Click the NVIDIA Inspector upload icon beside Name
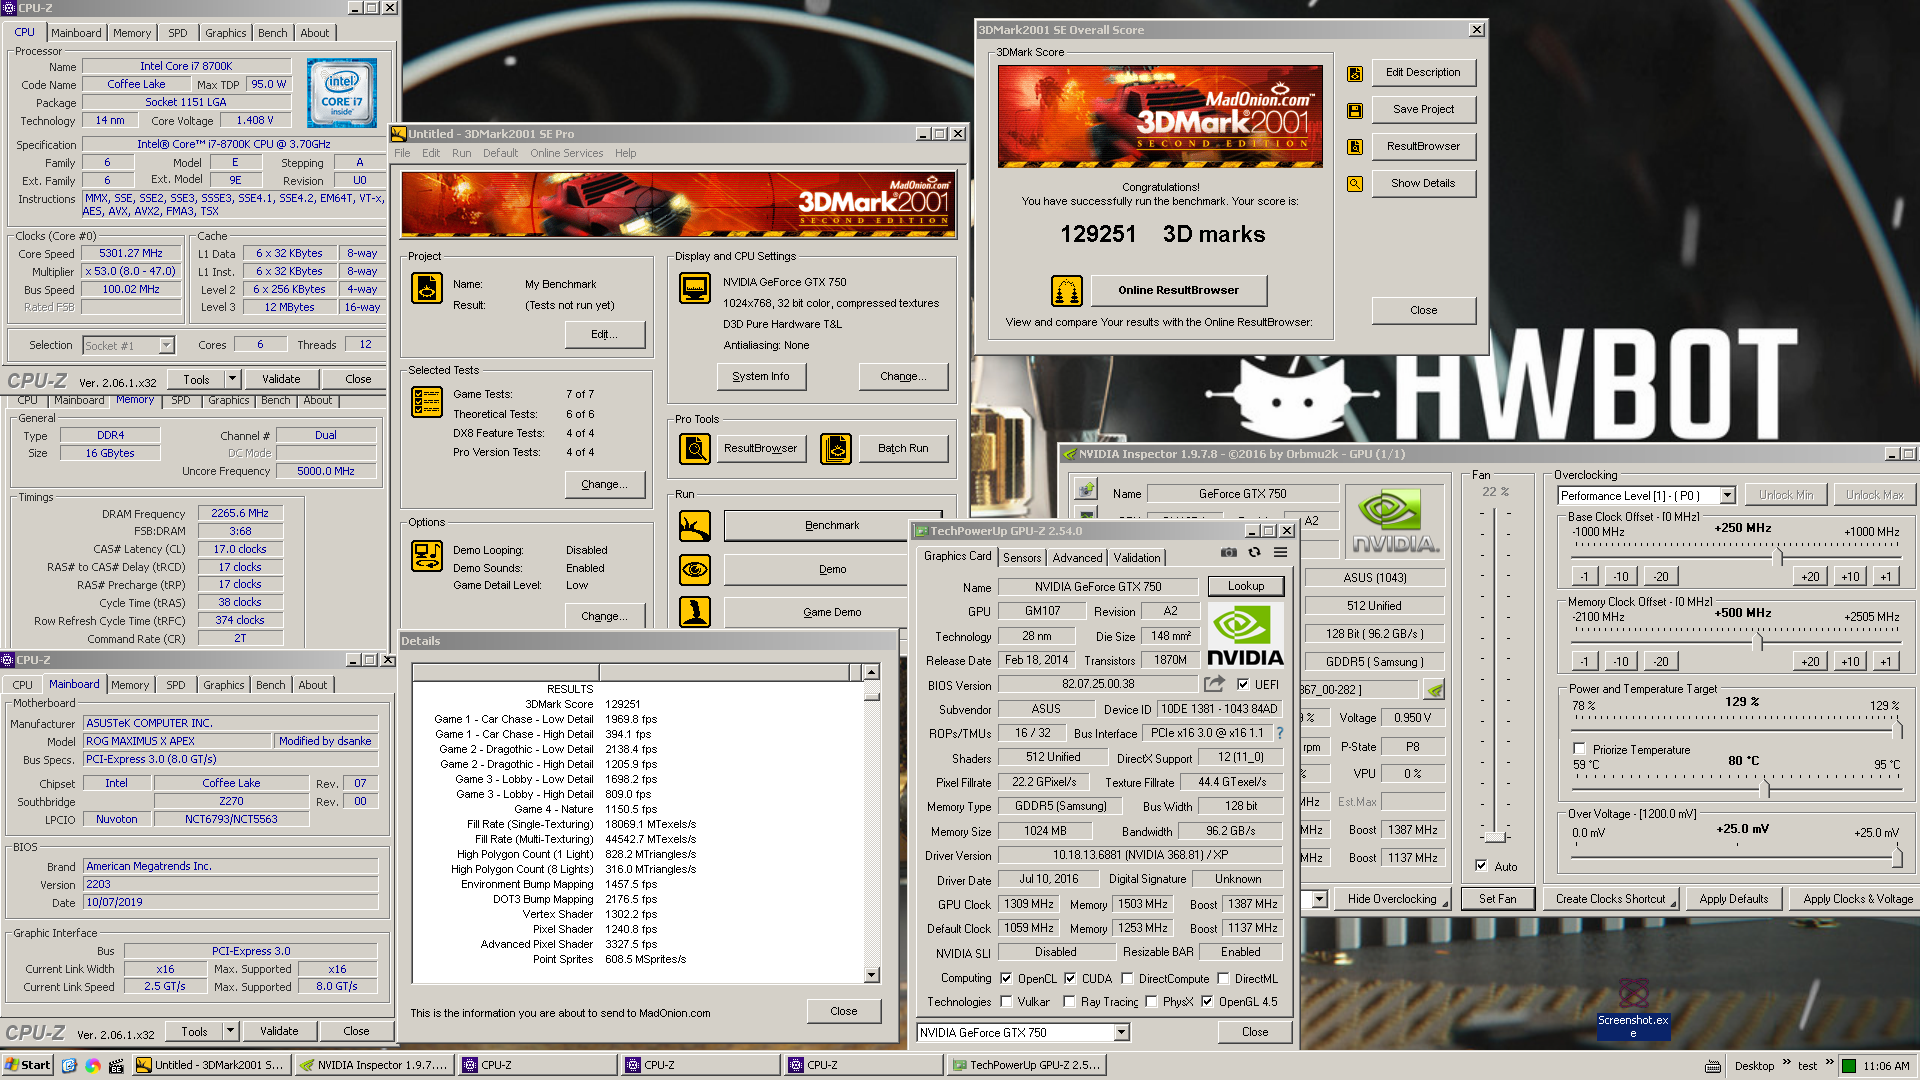The width and height of the screenshot is (1920, 1080). (x=1086, y=490)
